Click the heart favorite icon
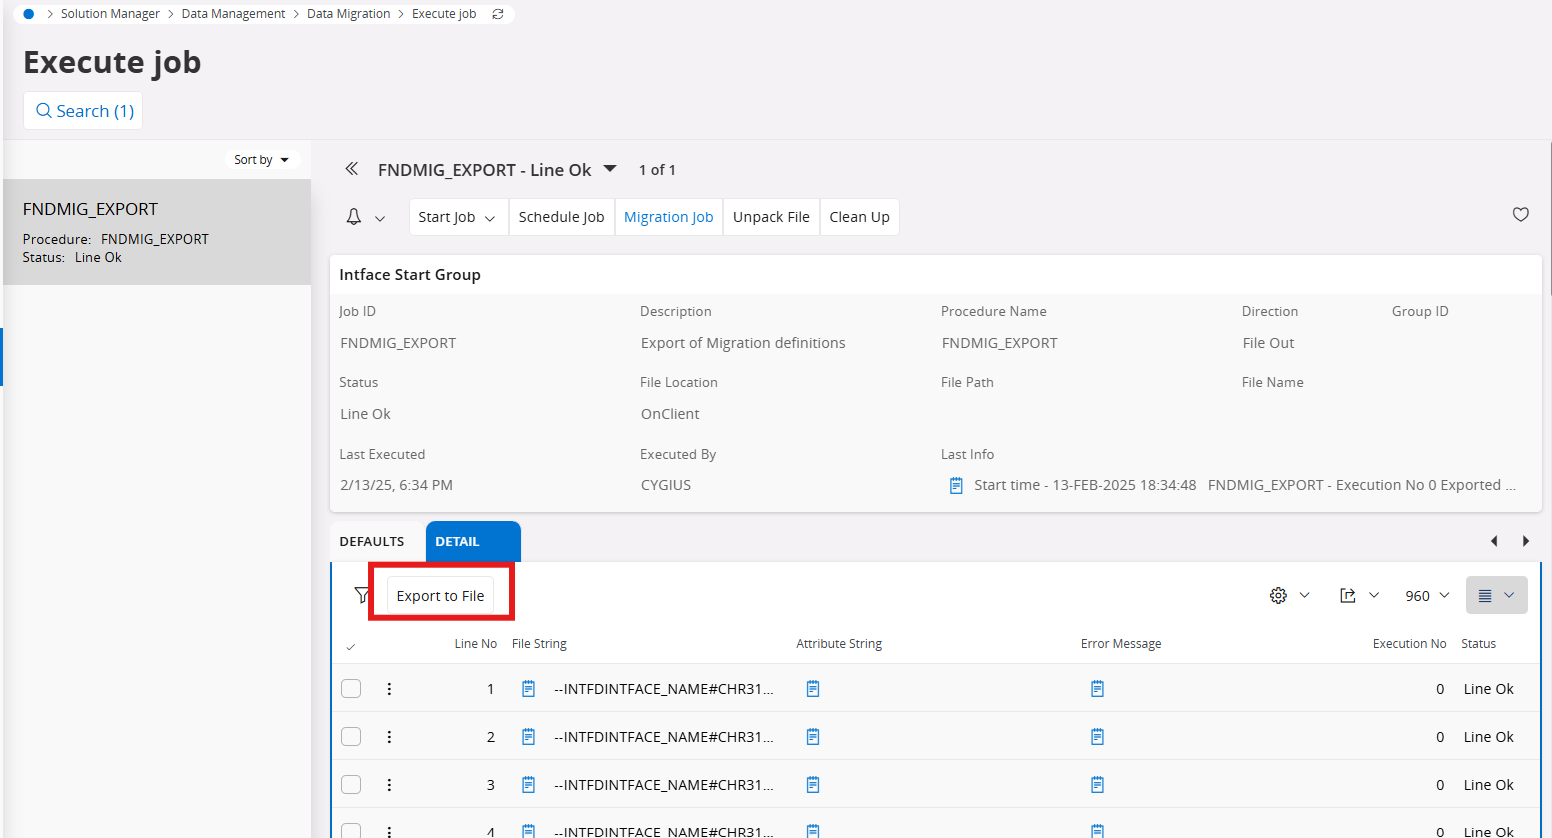 pos(1521,214)
